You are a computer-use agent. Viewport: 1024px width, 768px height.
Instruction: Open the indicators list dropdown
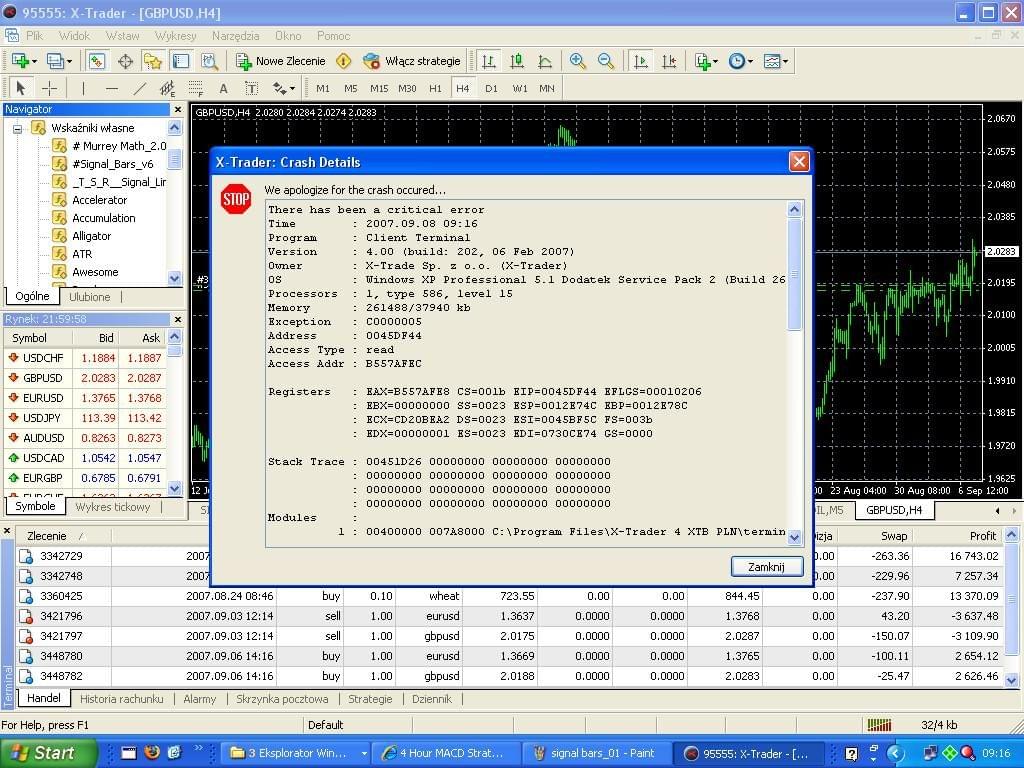click(706, 61)
